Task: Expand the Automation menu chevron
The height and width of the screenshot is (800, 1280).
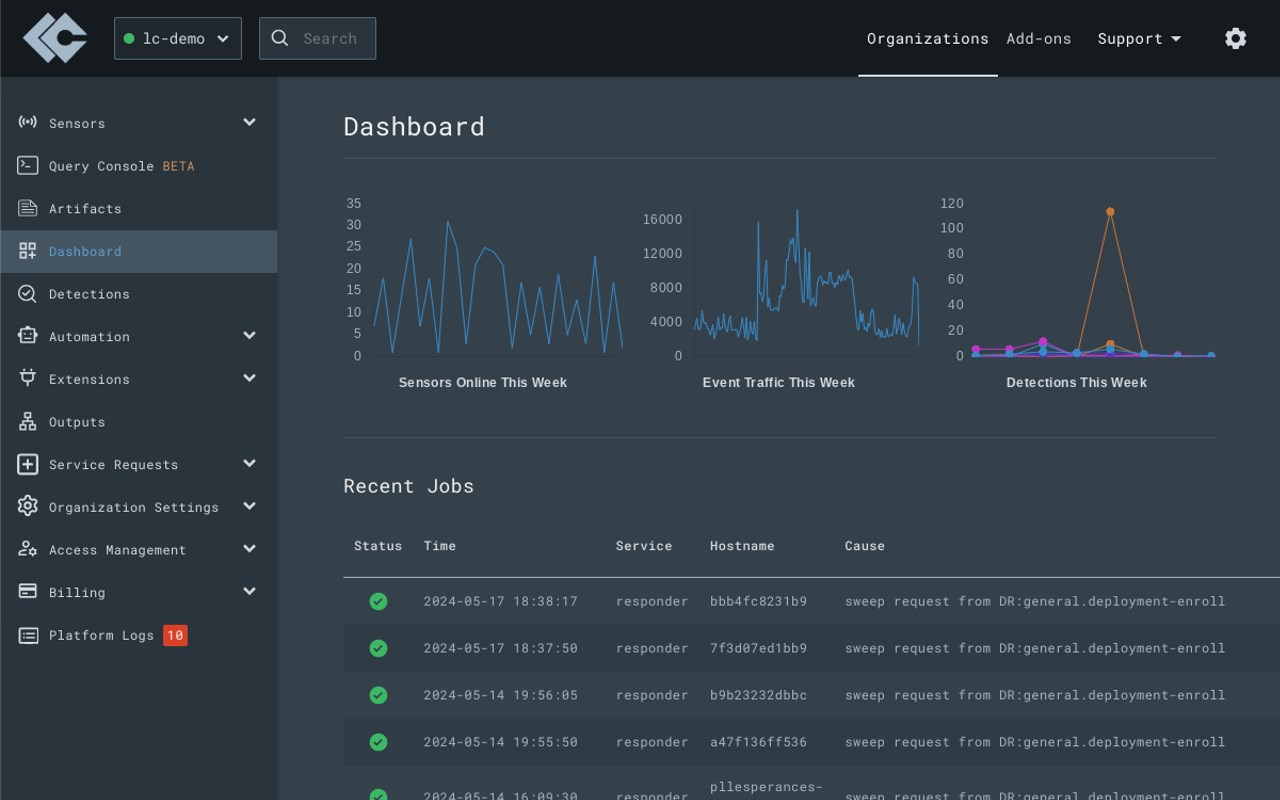Action: 249,336
